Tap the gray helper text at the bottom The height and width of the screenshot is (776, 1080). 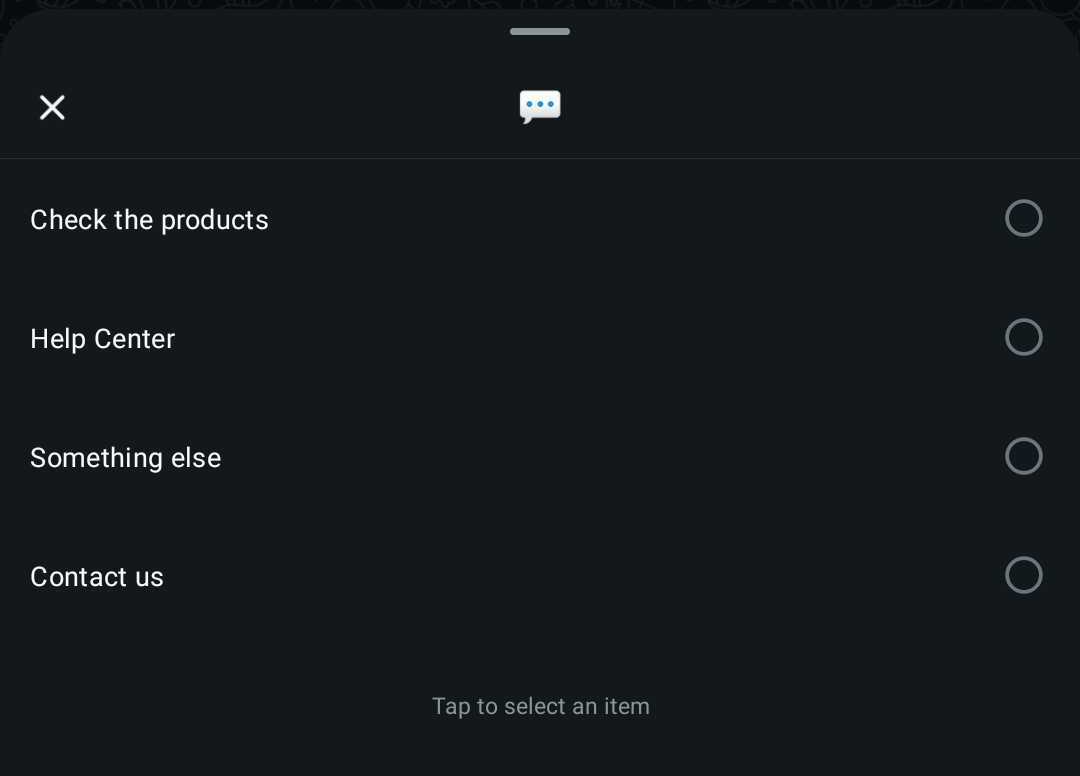(x=540, y=706)
